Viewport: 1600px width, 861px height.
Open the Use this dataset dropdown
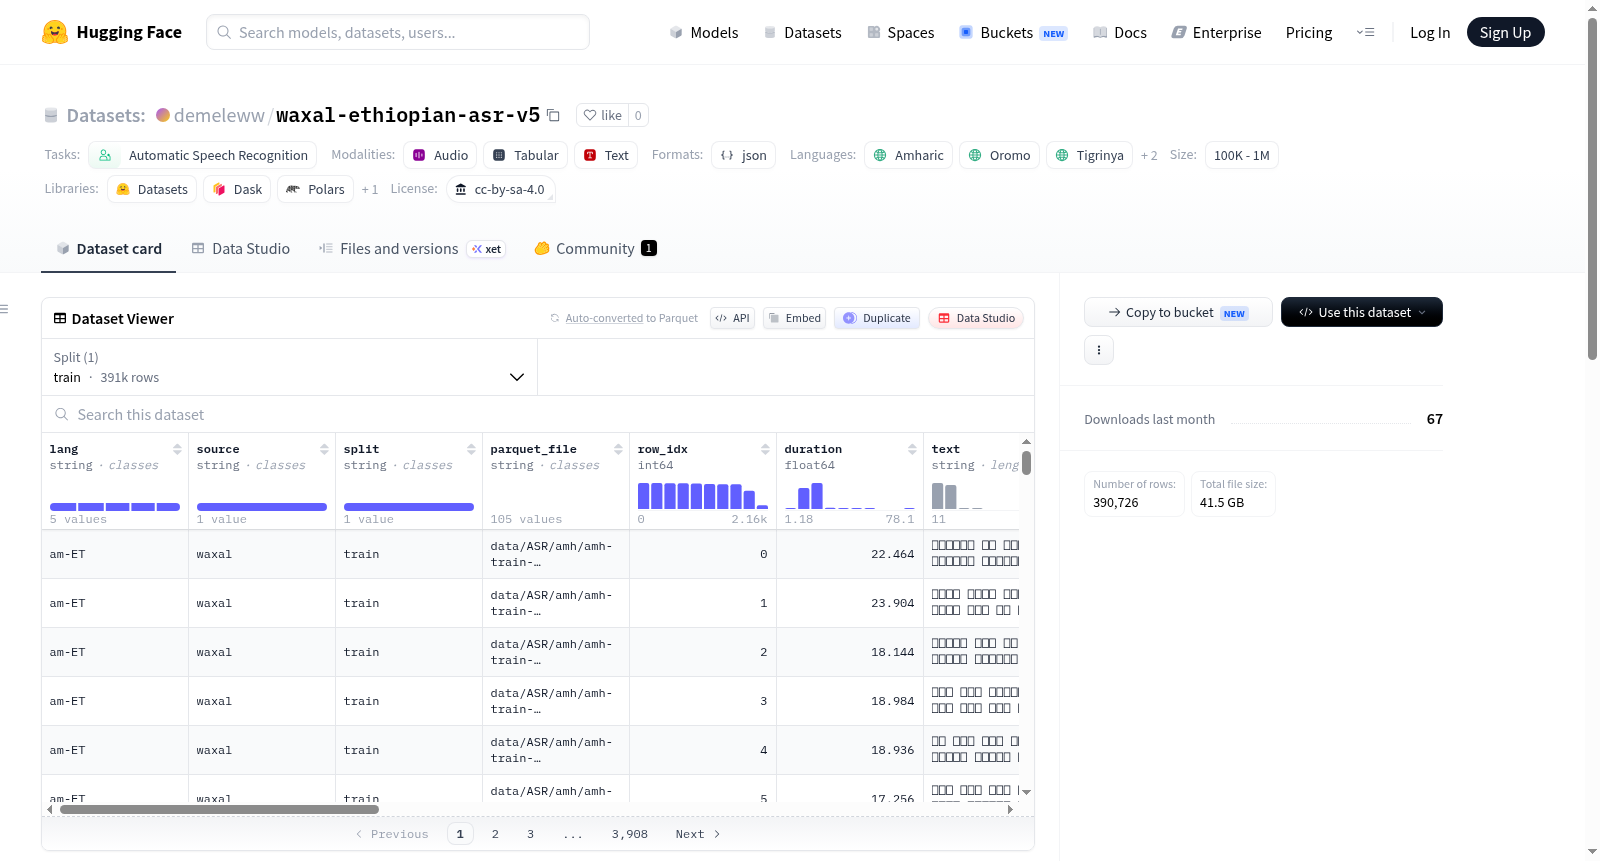tap(1362, 312)
